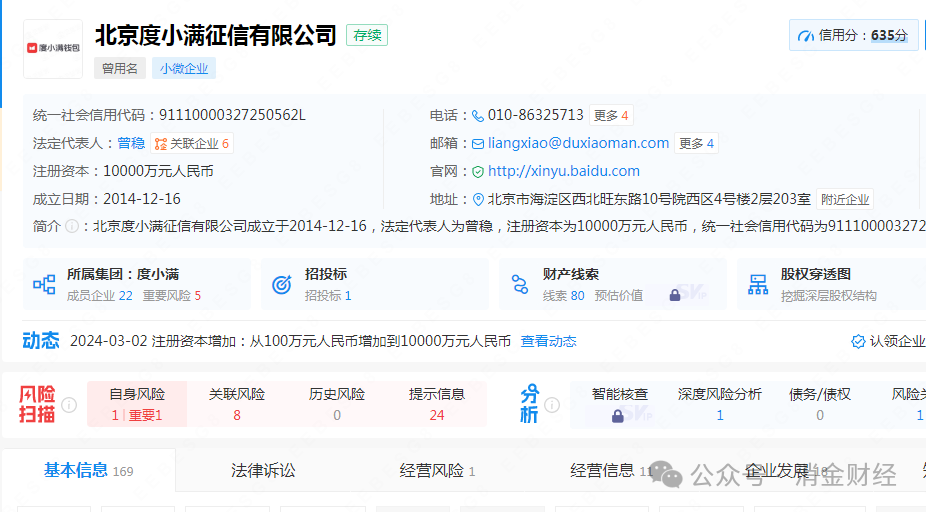
Task: Click the 所属集团 hierarchy icon
Action: tap(44, 284)
